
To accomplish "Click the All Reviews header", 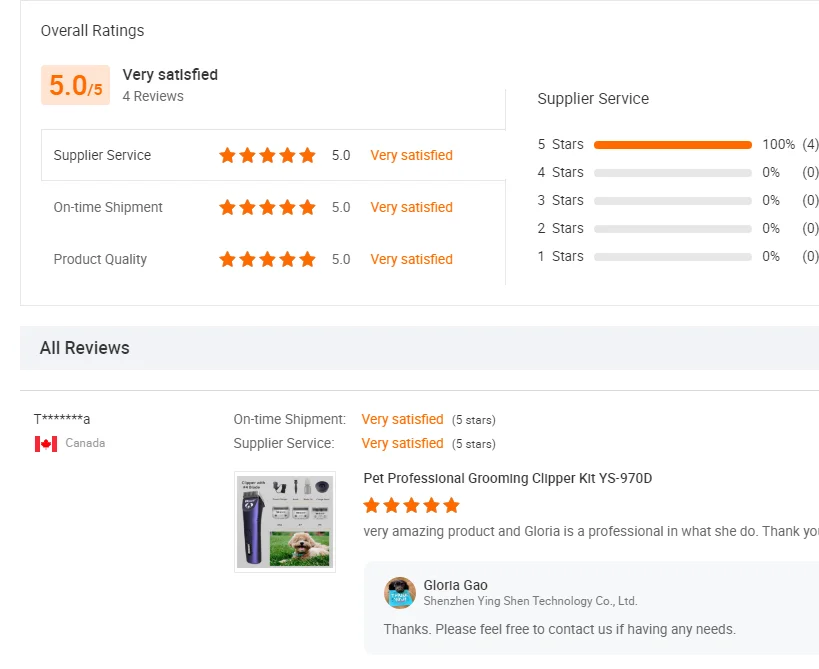I will pyautogui.click(x=85, y=348).
